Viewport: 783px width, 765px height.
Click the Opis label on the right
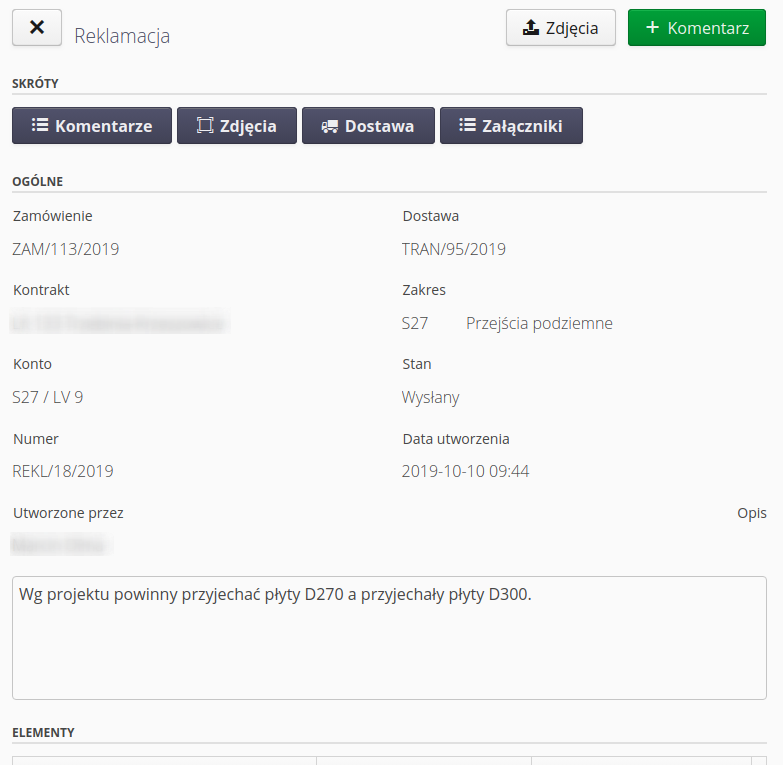click(x=752, y=513)
